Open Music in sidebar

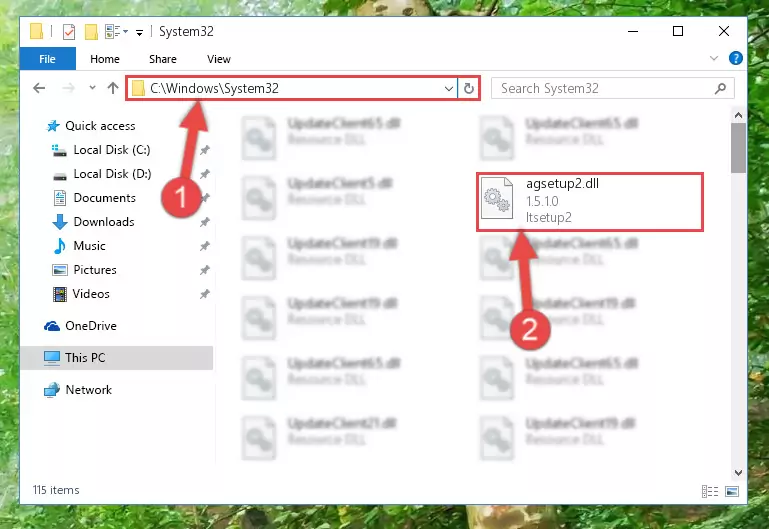[89, 246]
